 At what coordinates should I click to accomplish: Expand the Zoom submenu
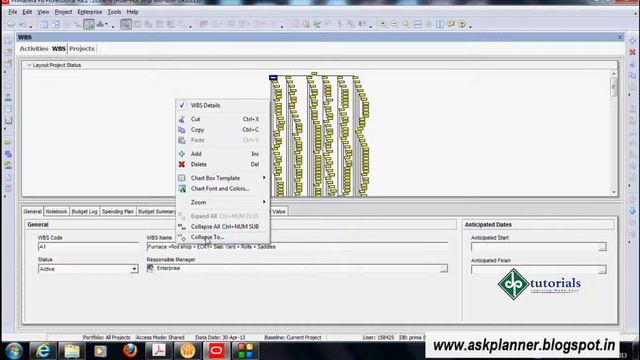[223, 202]
